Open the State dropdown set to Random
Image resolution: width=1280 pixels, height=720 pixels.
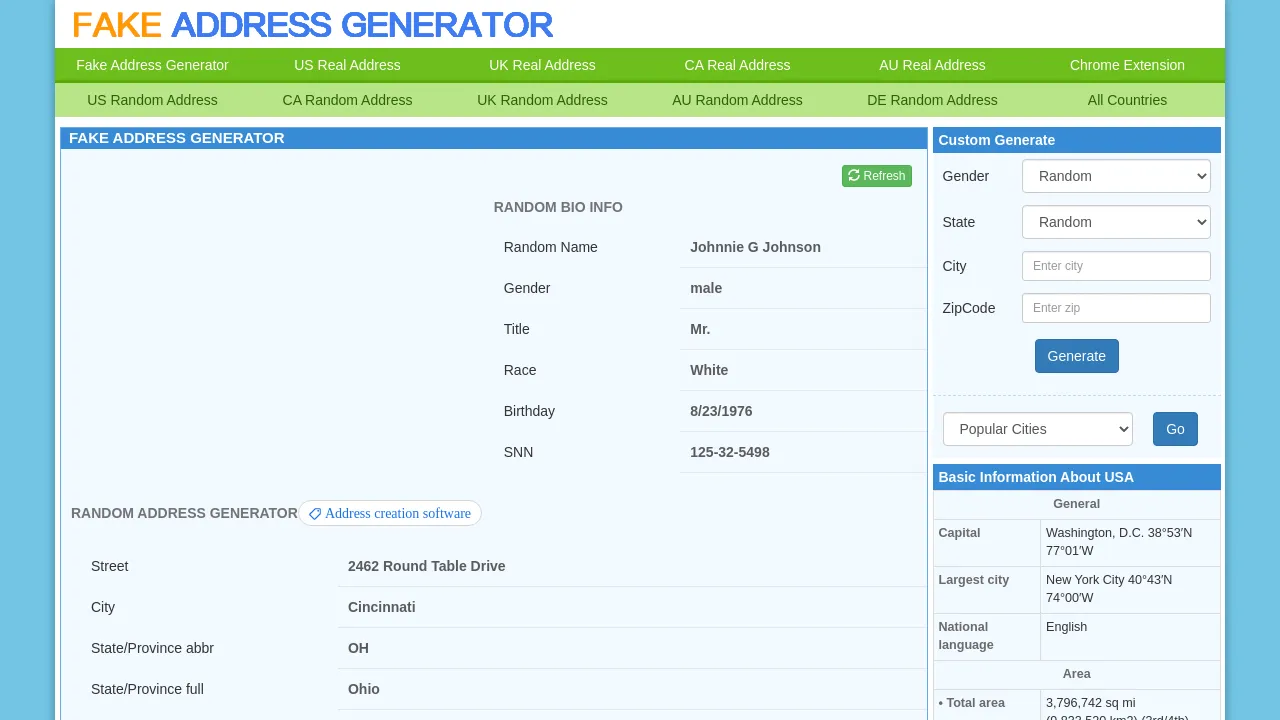pos(1115,222)
